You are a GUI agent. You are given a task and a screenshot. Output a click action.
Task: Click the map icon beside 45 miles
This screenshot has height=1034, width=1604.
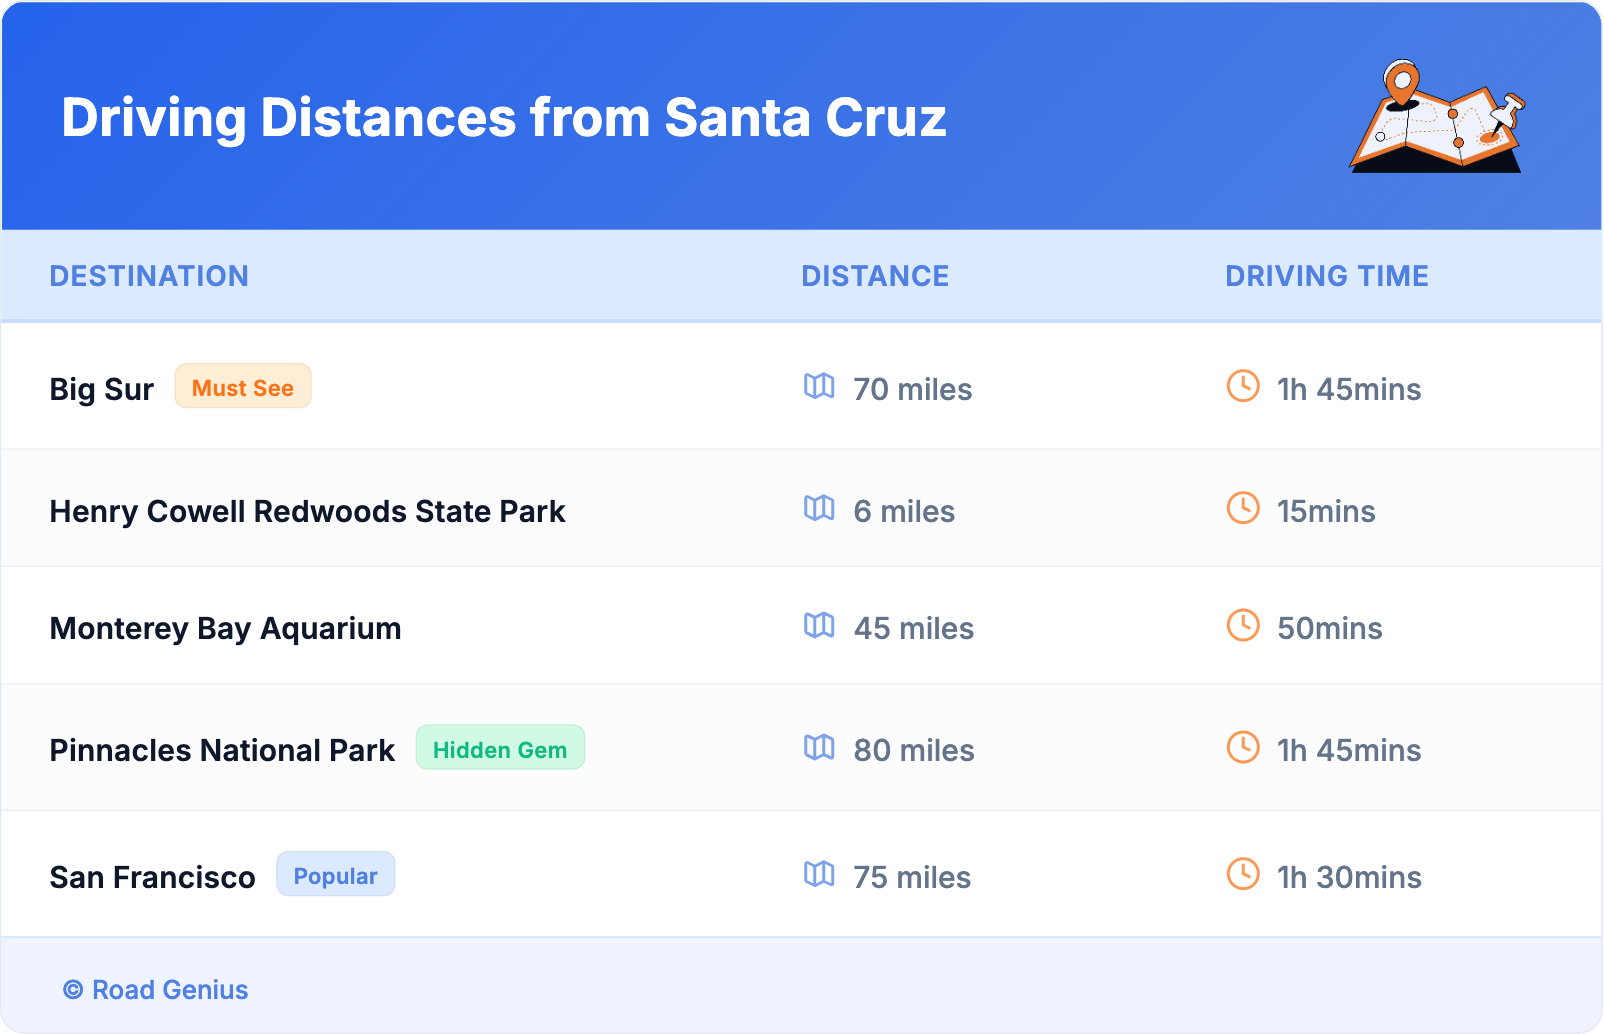pyautogui.click(x=819, y=625)
